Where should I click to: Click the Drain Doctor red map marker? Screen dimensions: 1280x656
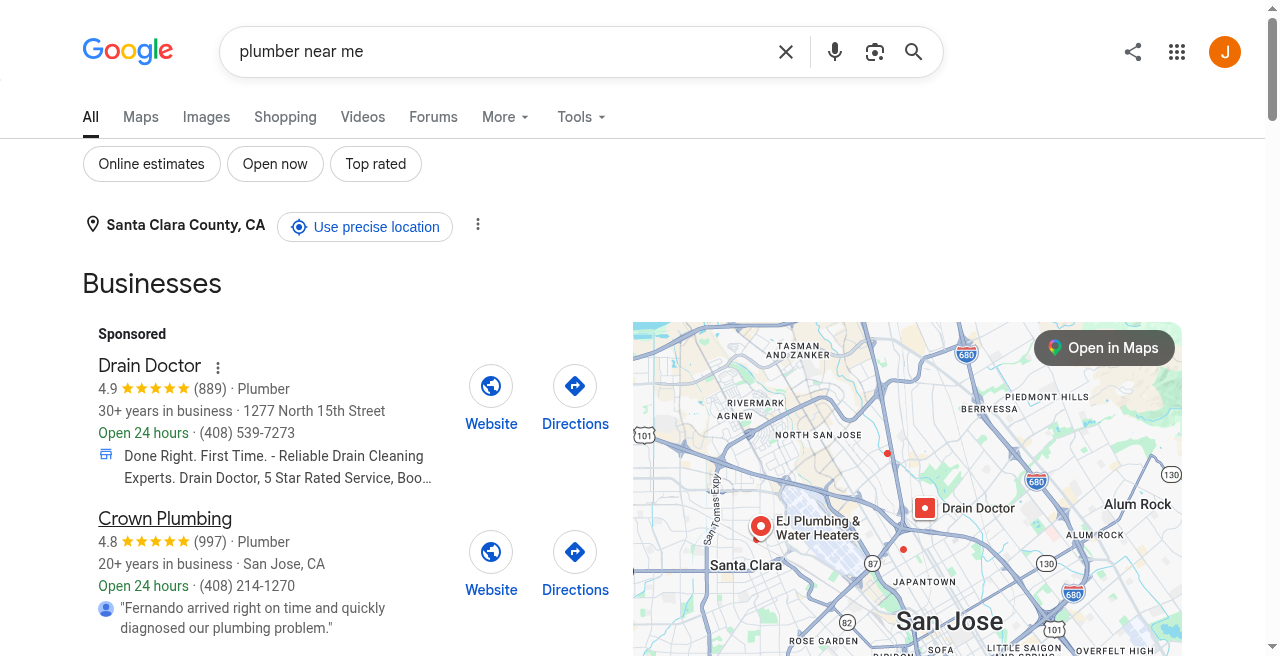pos(925,508)
